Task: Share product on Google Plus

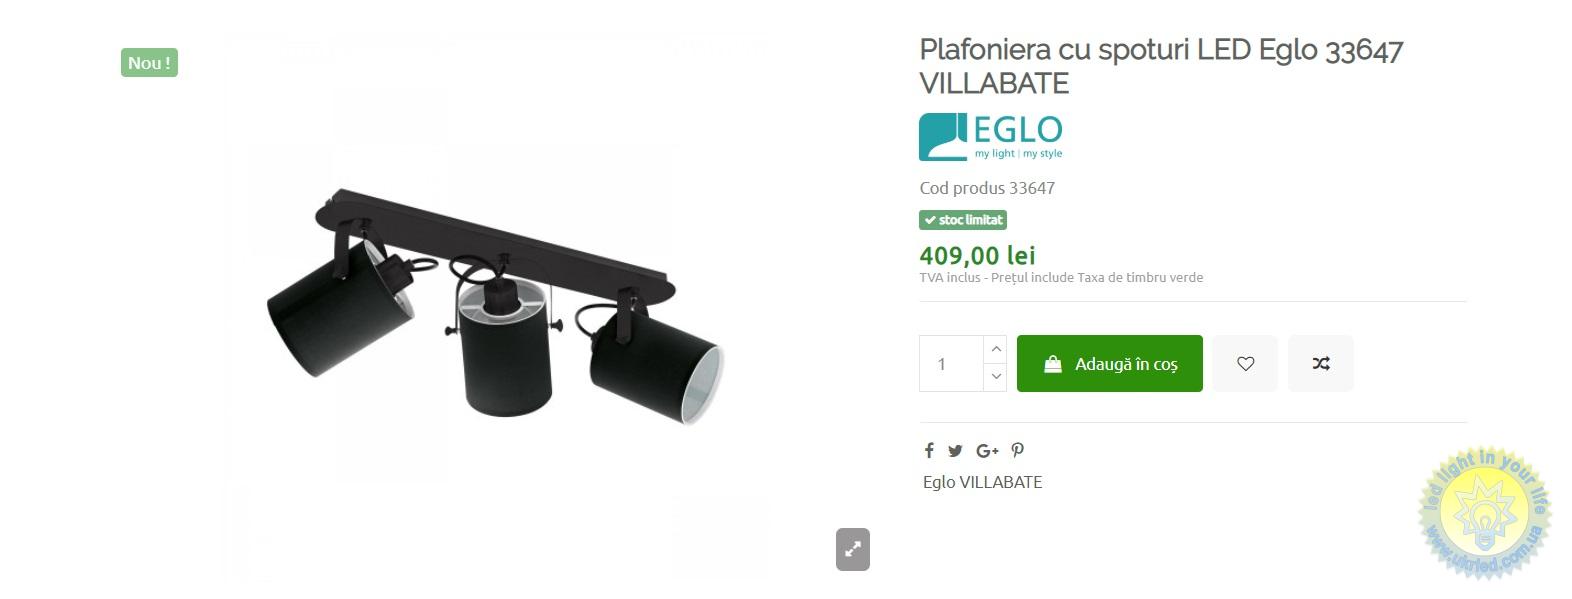Action: pos(987,451)
